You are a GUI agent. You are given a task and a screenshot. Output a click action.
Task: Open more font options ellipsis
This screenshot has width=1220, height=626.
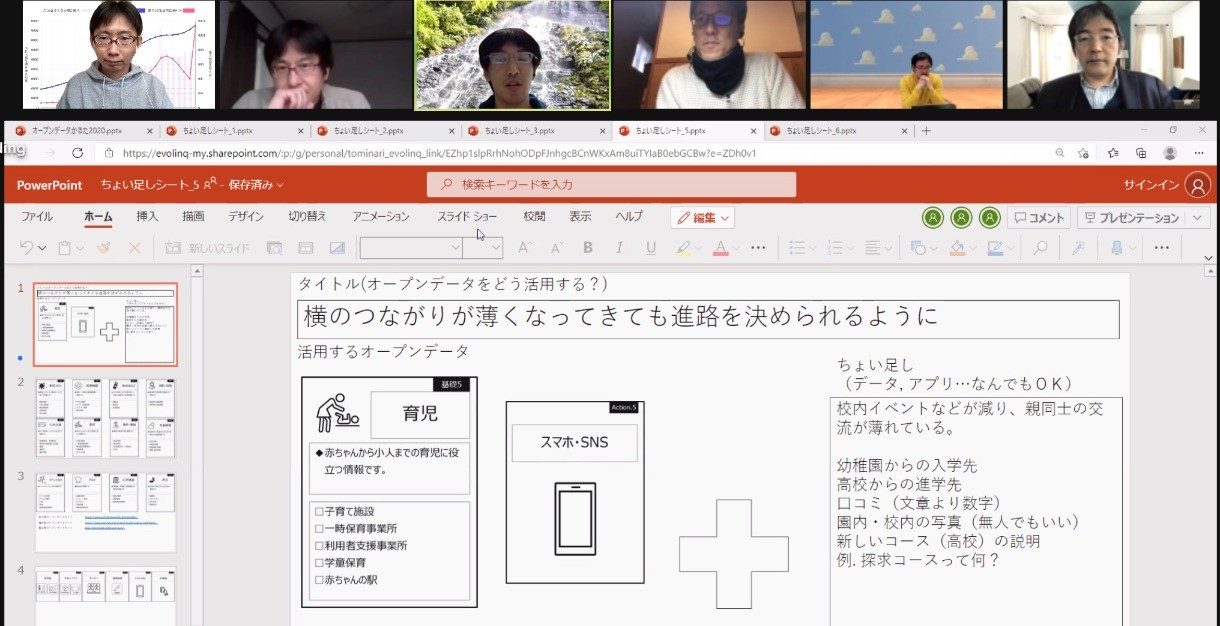(x=758, y=248)
